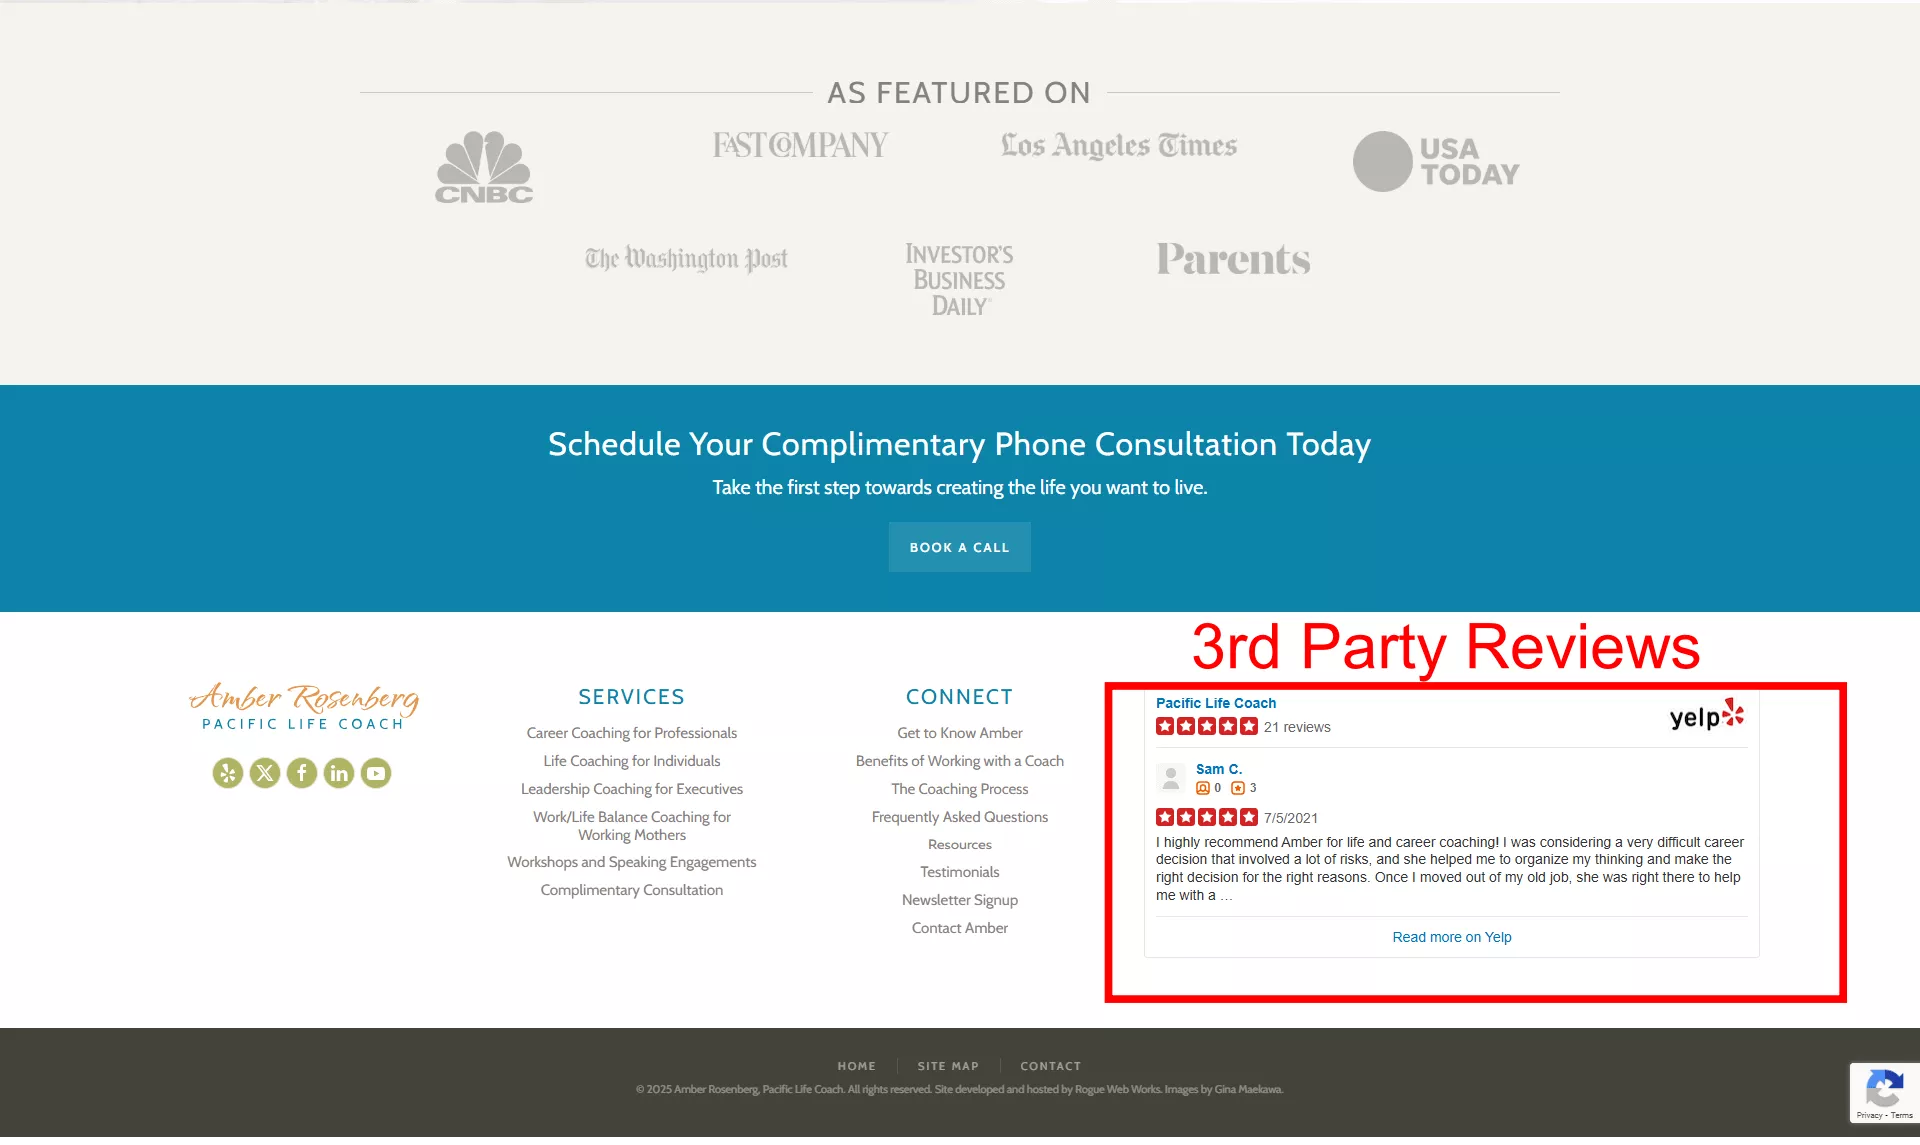Select CONTACT in the footer menu
1920x1145 pixels.
point(1050,1065)
